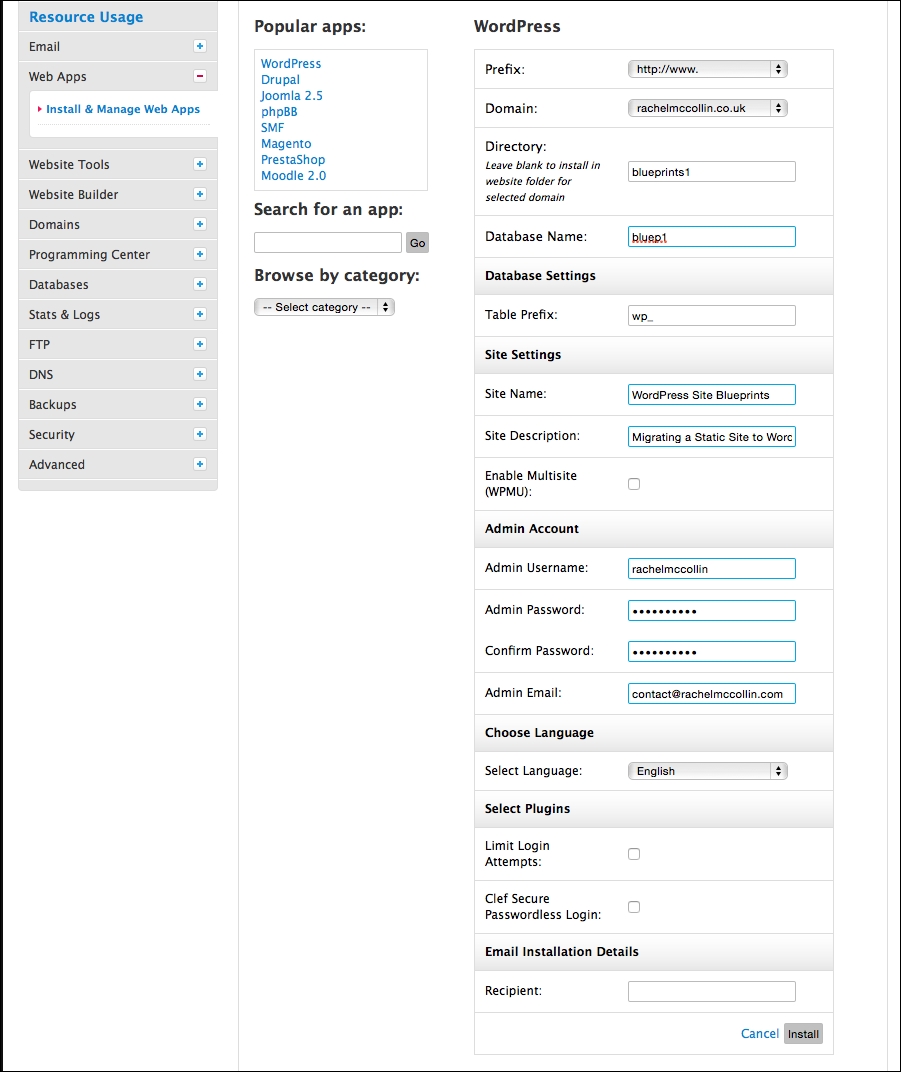This screenshot has width=901, height=1072.
Task: Click the Admin Username field
Action: pyautogui.click(x=712, y=568)
